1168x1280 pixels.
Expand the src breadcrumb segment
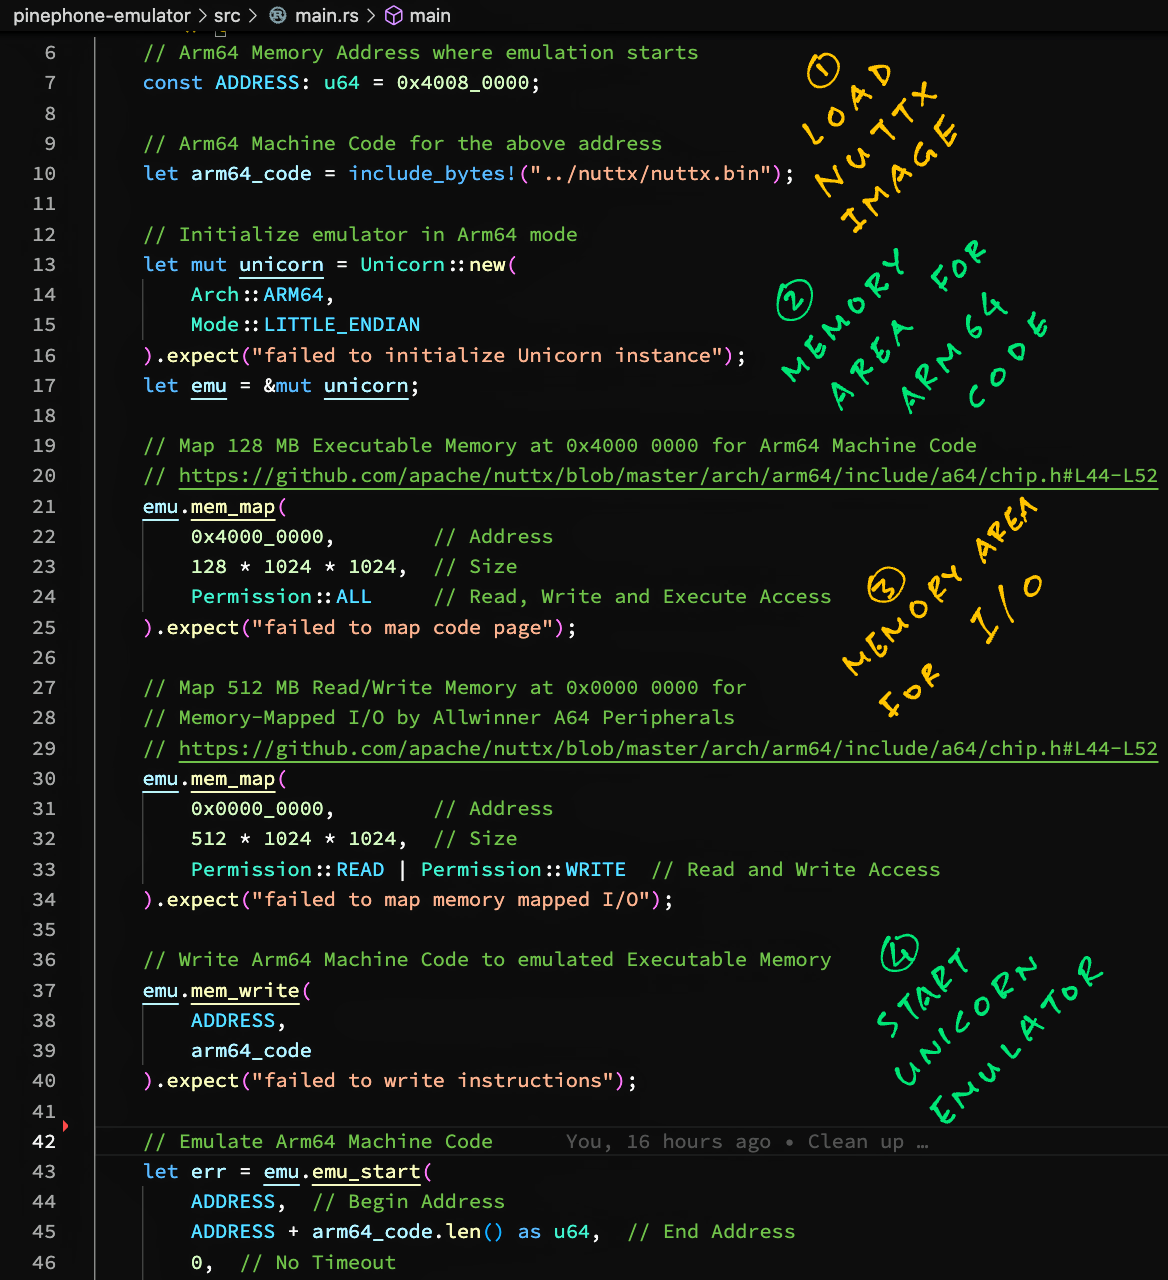pos(227,16)
